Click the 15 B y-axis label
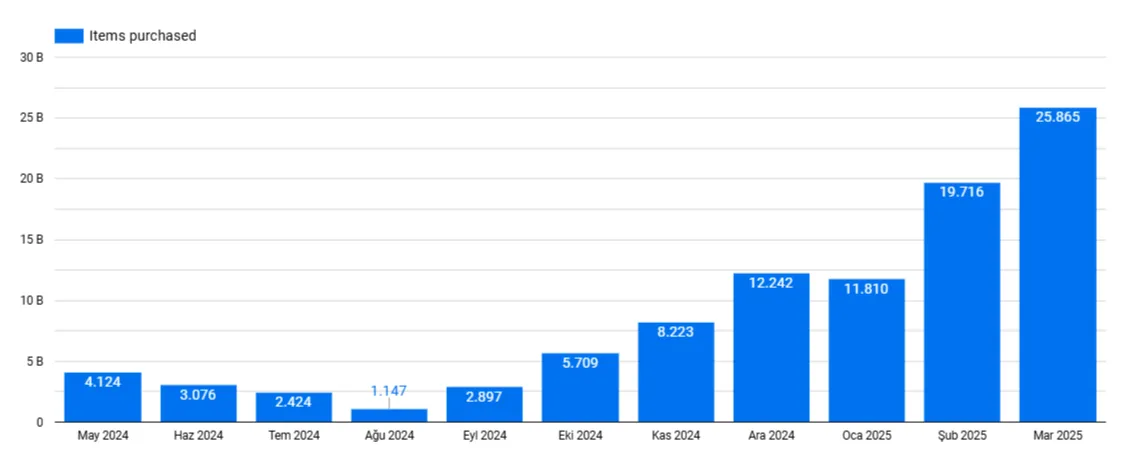The width and height of the screenshot is (1135, 476). pyautogui.click(x=32, y=240)
